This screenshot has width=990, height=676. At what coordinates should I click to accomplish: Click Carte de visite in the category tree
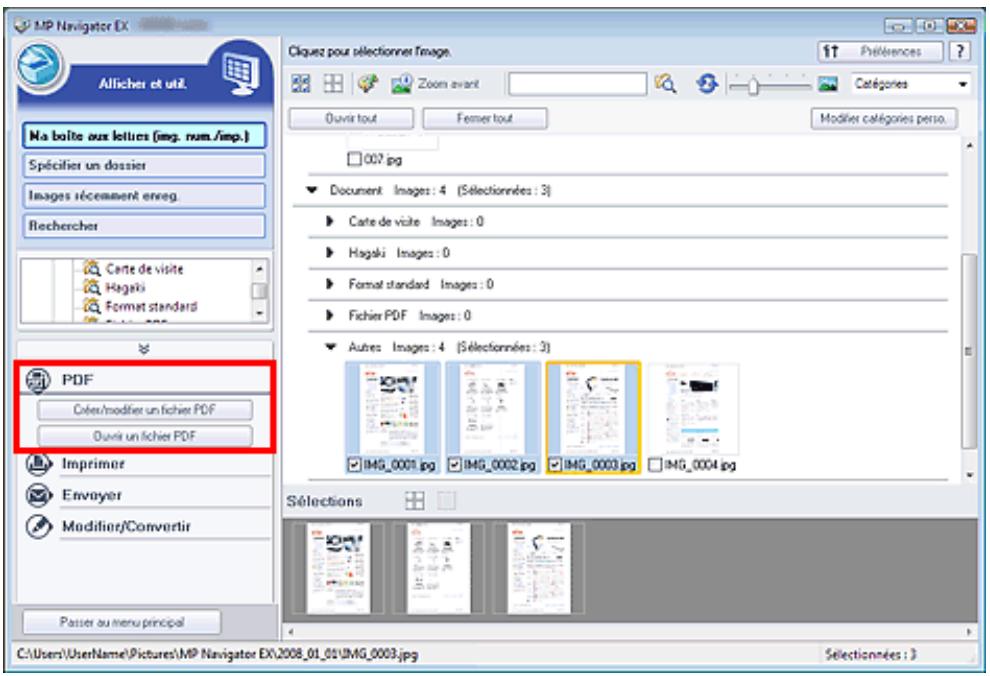coord(145,269)
